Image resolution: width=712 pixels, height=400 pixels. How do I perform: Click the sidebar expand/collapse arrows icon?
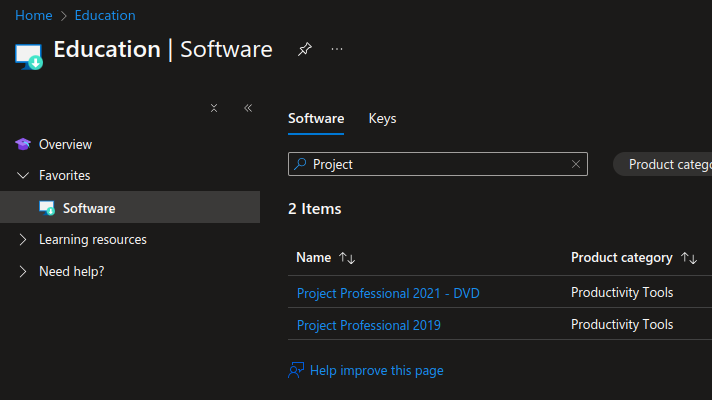pos(214,108)
